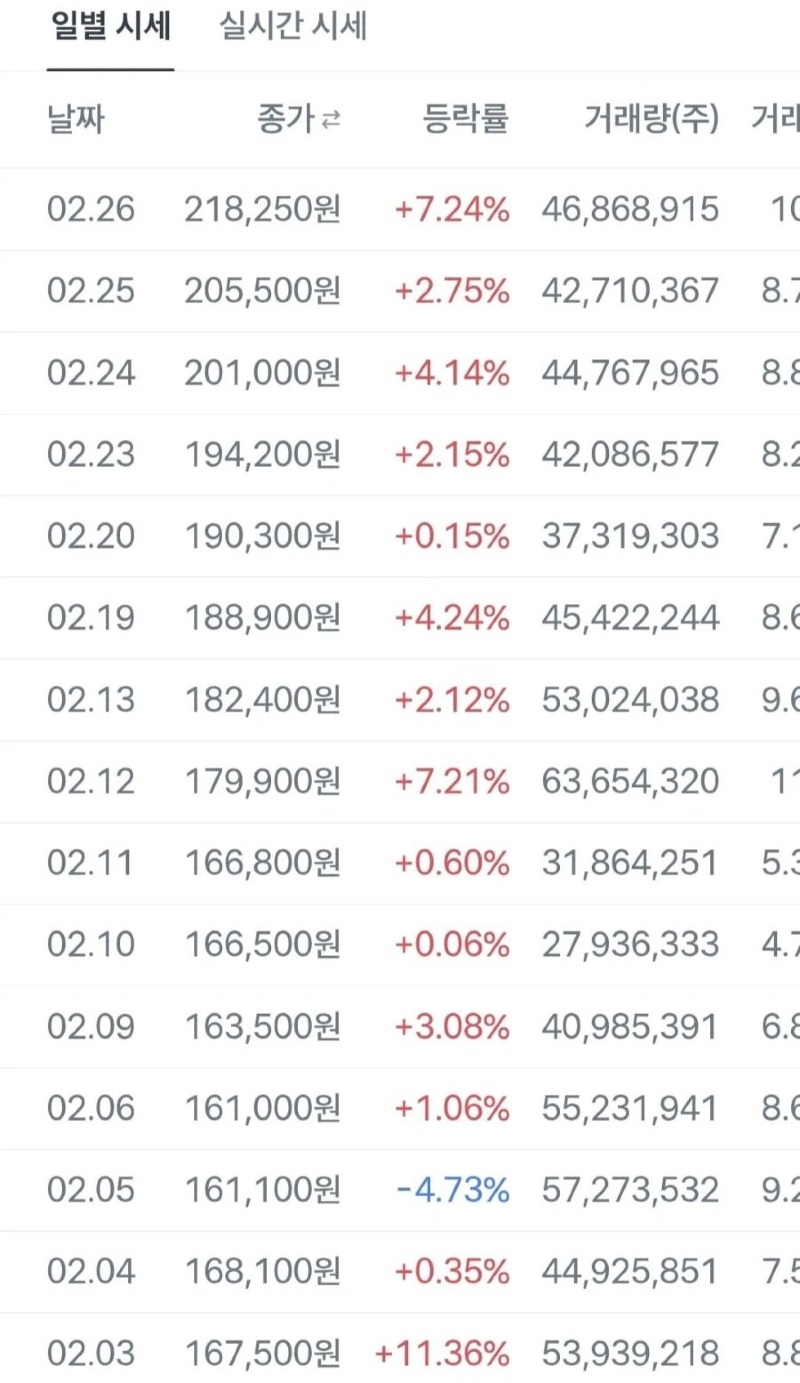This screenshot has width=800, height=1383.
Task: Click the +7.24% change rate
Action: tap(452, 209)
